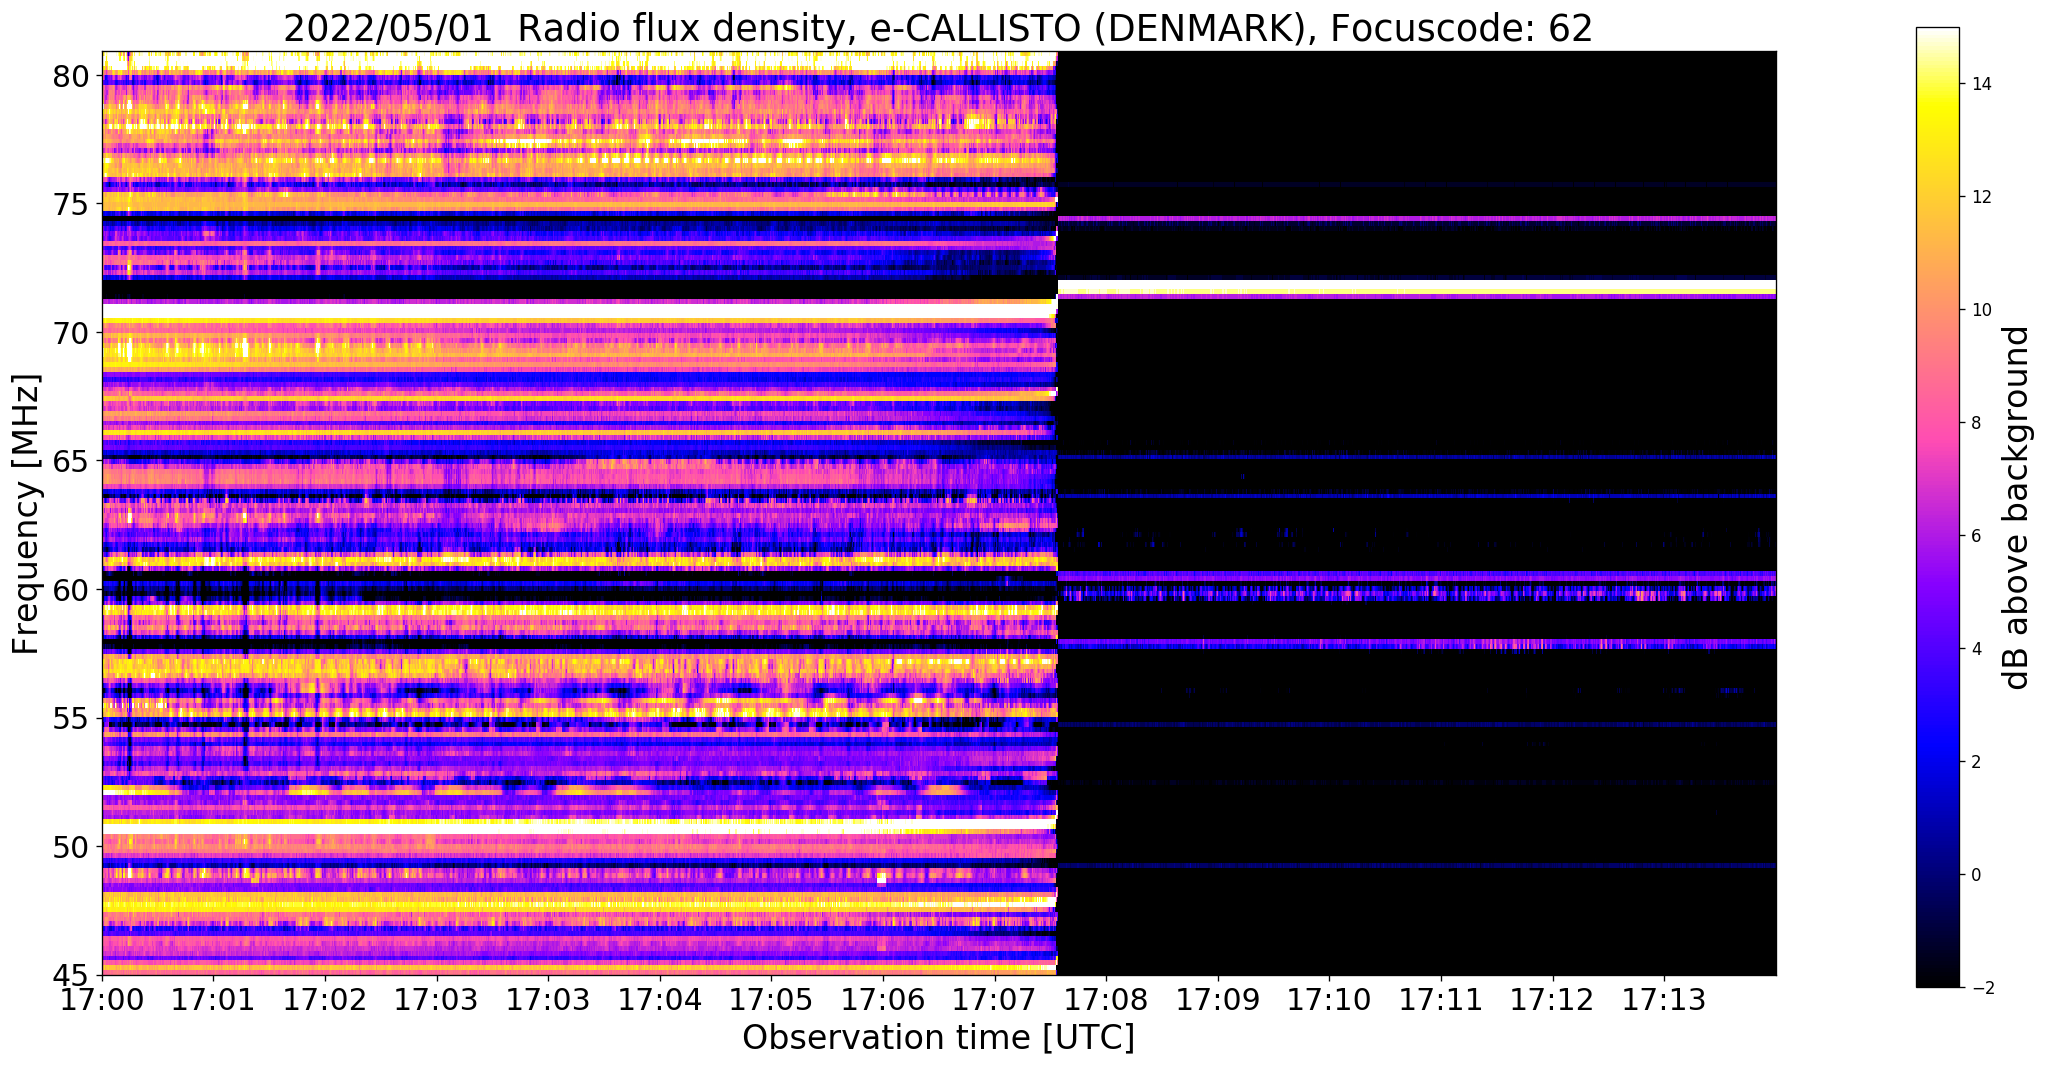Click the x-axis time label 17:00
This screenshot has height=1067, width=2047.
pyautogui.click(x=102, y=999)
